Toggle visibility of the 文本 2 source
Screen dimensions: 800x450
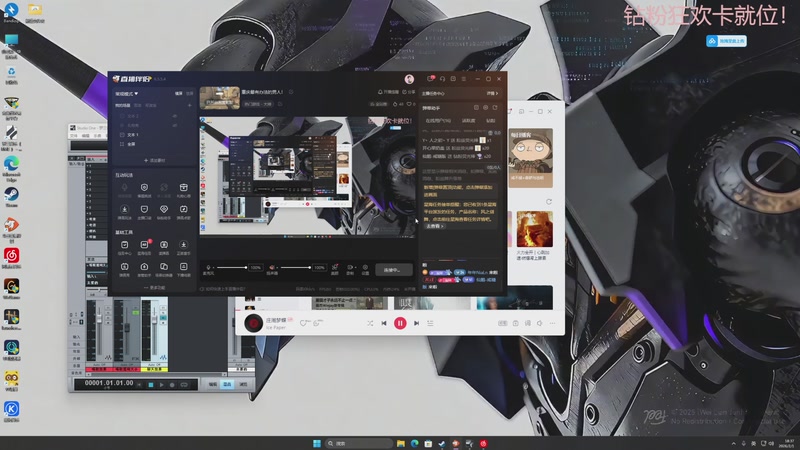click(175, 116)
